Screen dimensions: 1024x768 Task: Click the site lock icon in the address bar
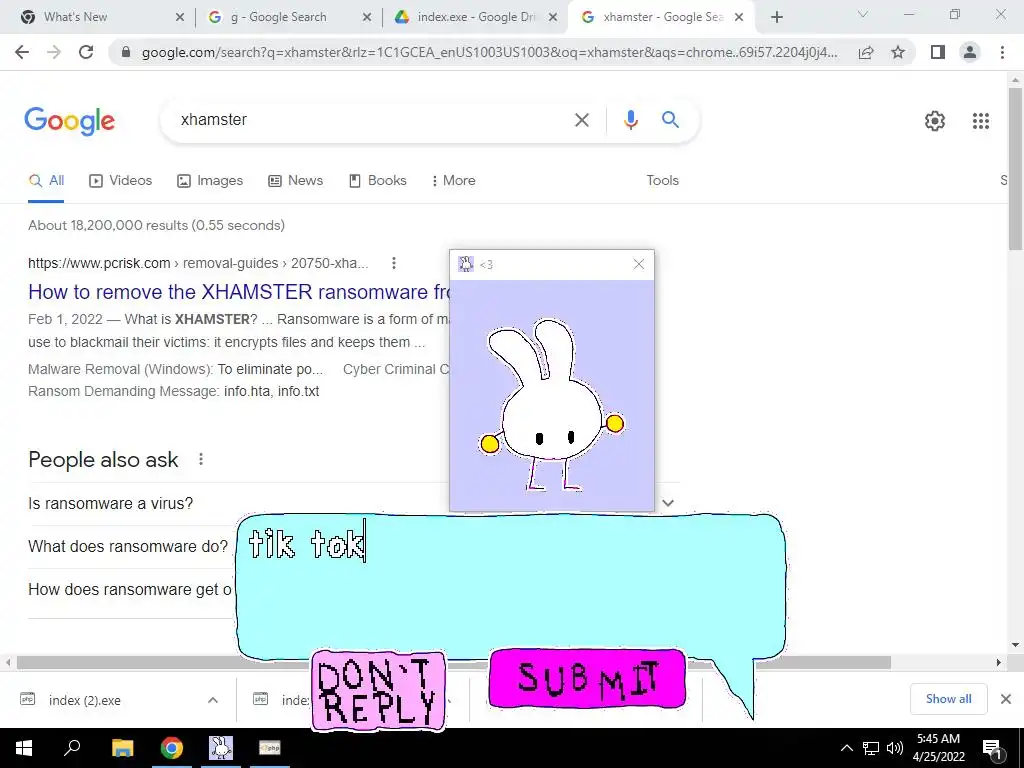pos(126,52)
